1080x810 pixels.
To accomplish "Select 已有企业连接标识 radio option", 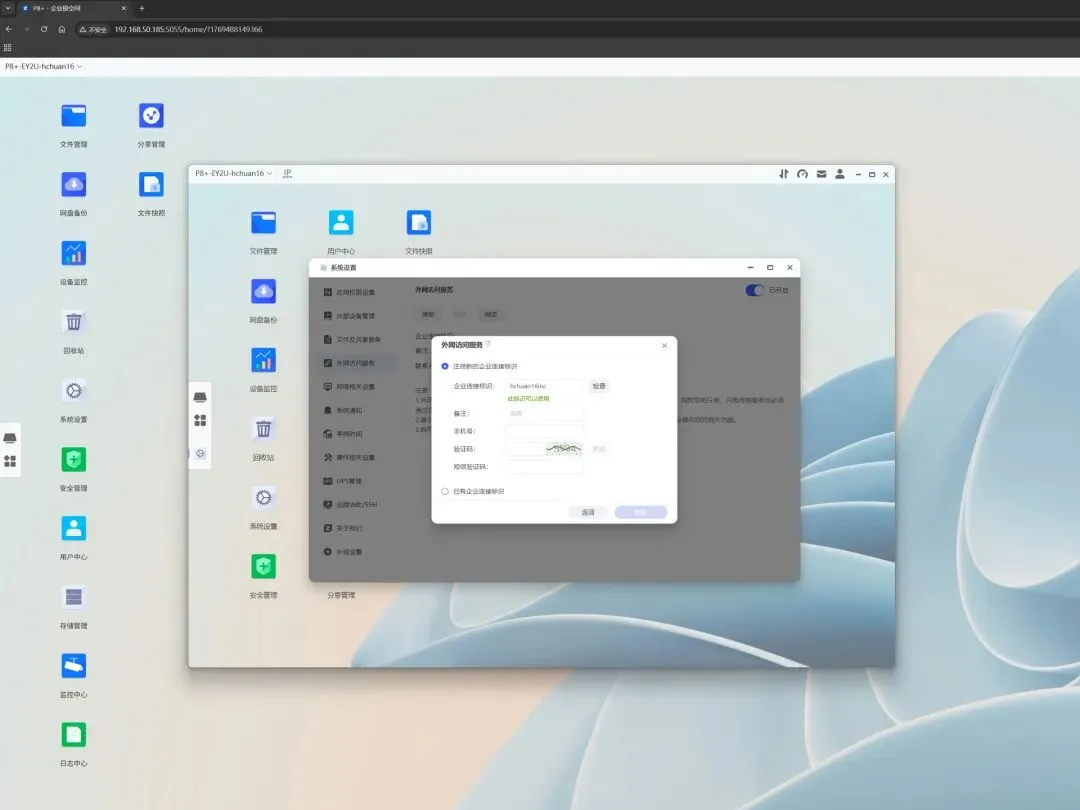I will 445,491.
